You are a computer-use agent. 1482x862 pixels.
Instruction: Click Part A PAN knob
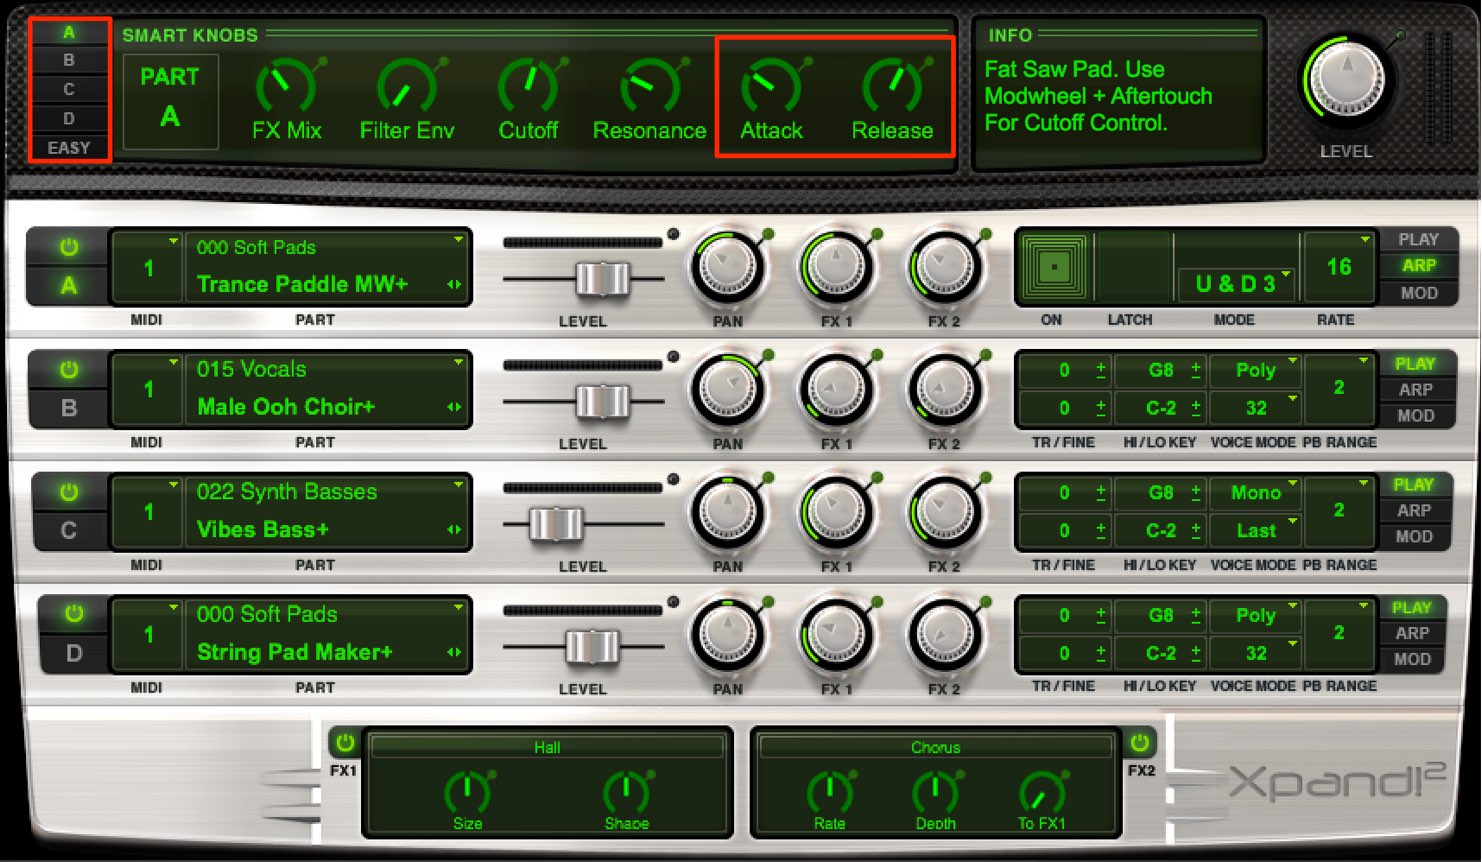pyautogui.click(x=727, y=267)
